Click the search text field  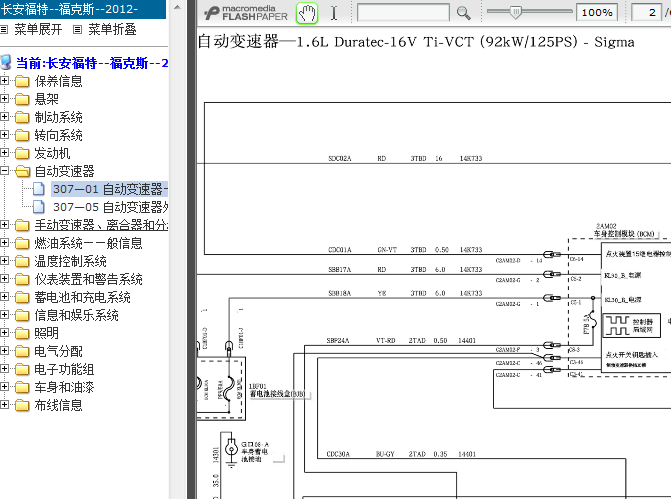403,13
